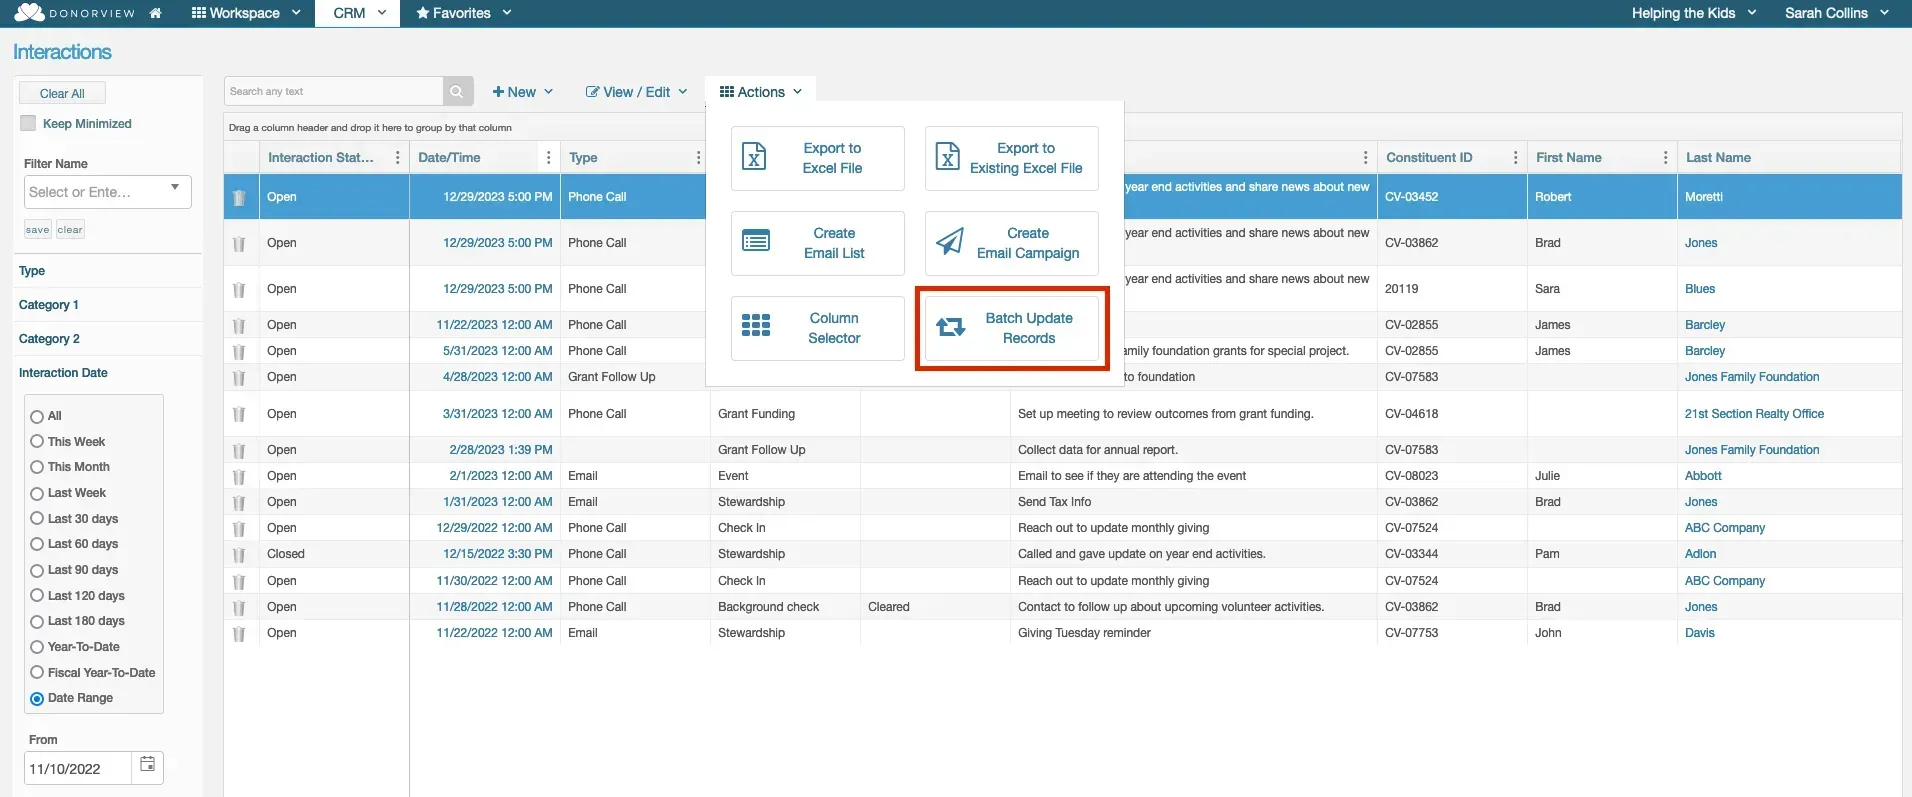1912x797 pixels.
Task: Select This Month radio button
Action: pos(37,467)
